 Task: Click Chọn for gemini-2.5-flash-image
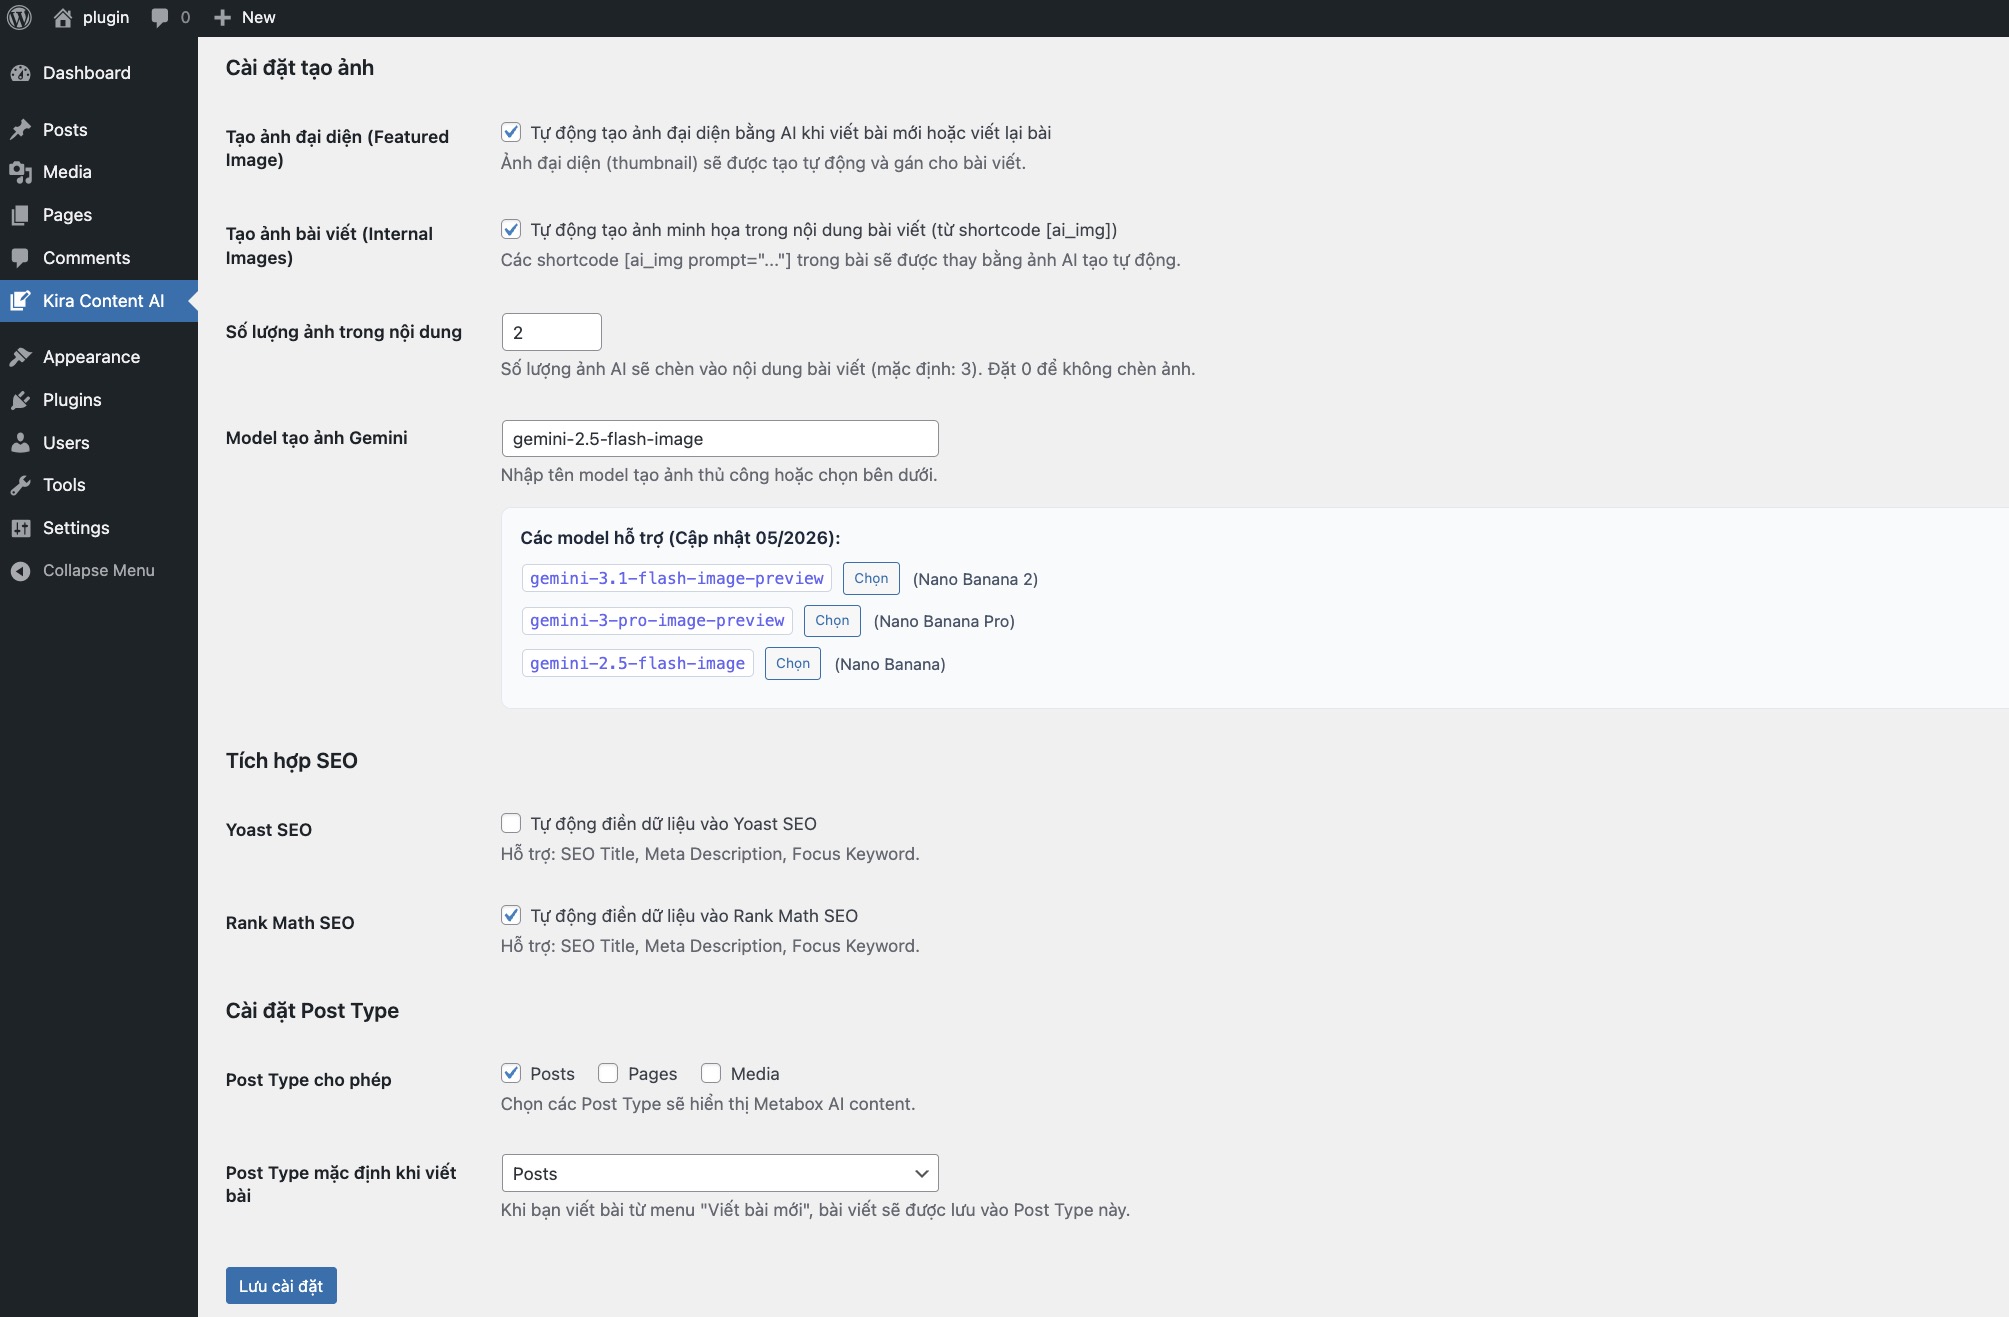793,663
